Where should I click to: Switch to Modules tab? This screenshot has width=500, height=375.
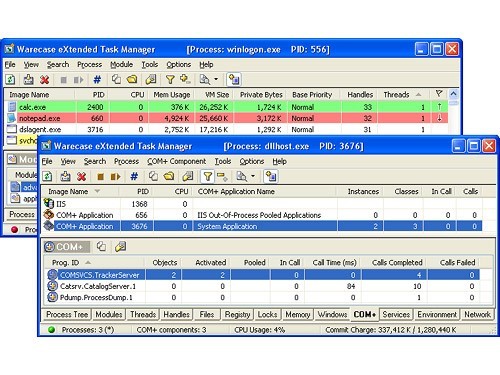point(109,314)
